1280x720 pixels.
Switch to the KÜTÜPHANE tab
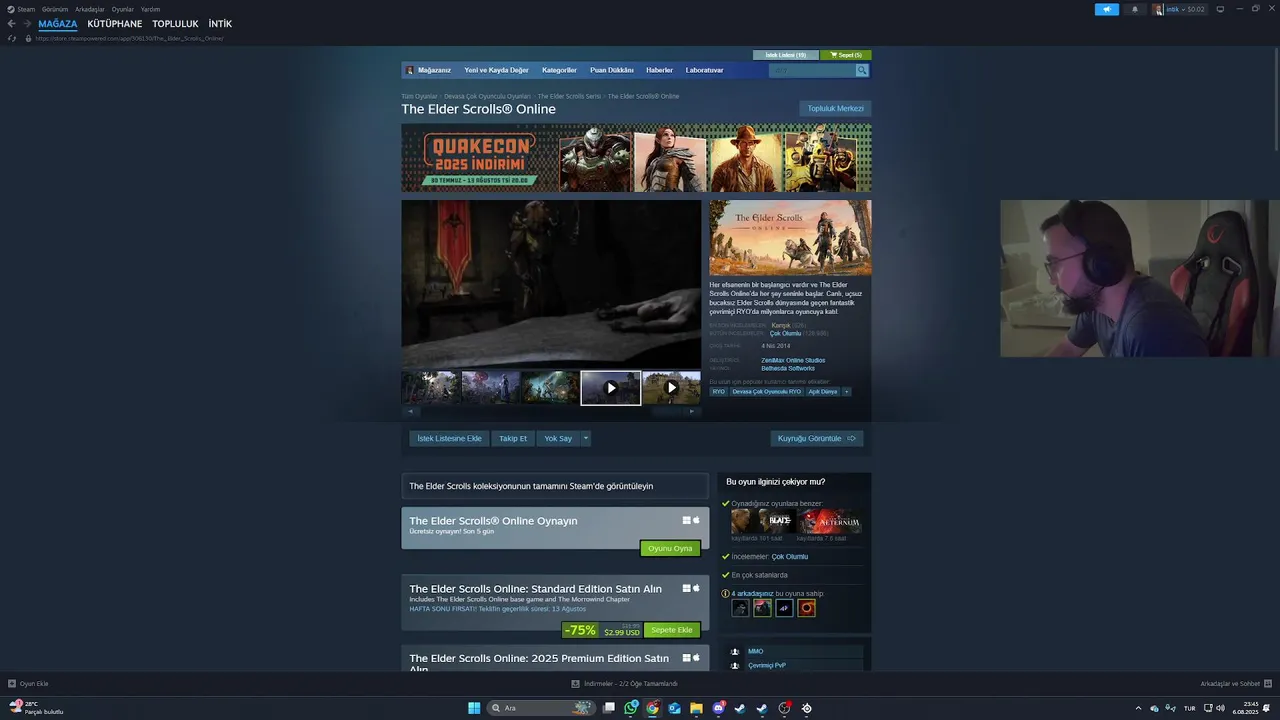115,24
